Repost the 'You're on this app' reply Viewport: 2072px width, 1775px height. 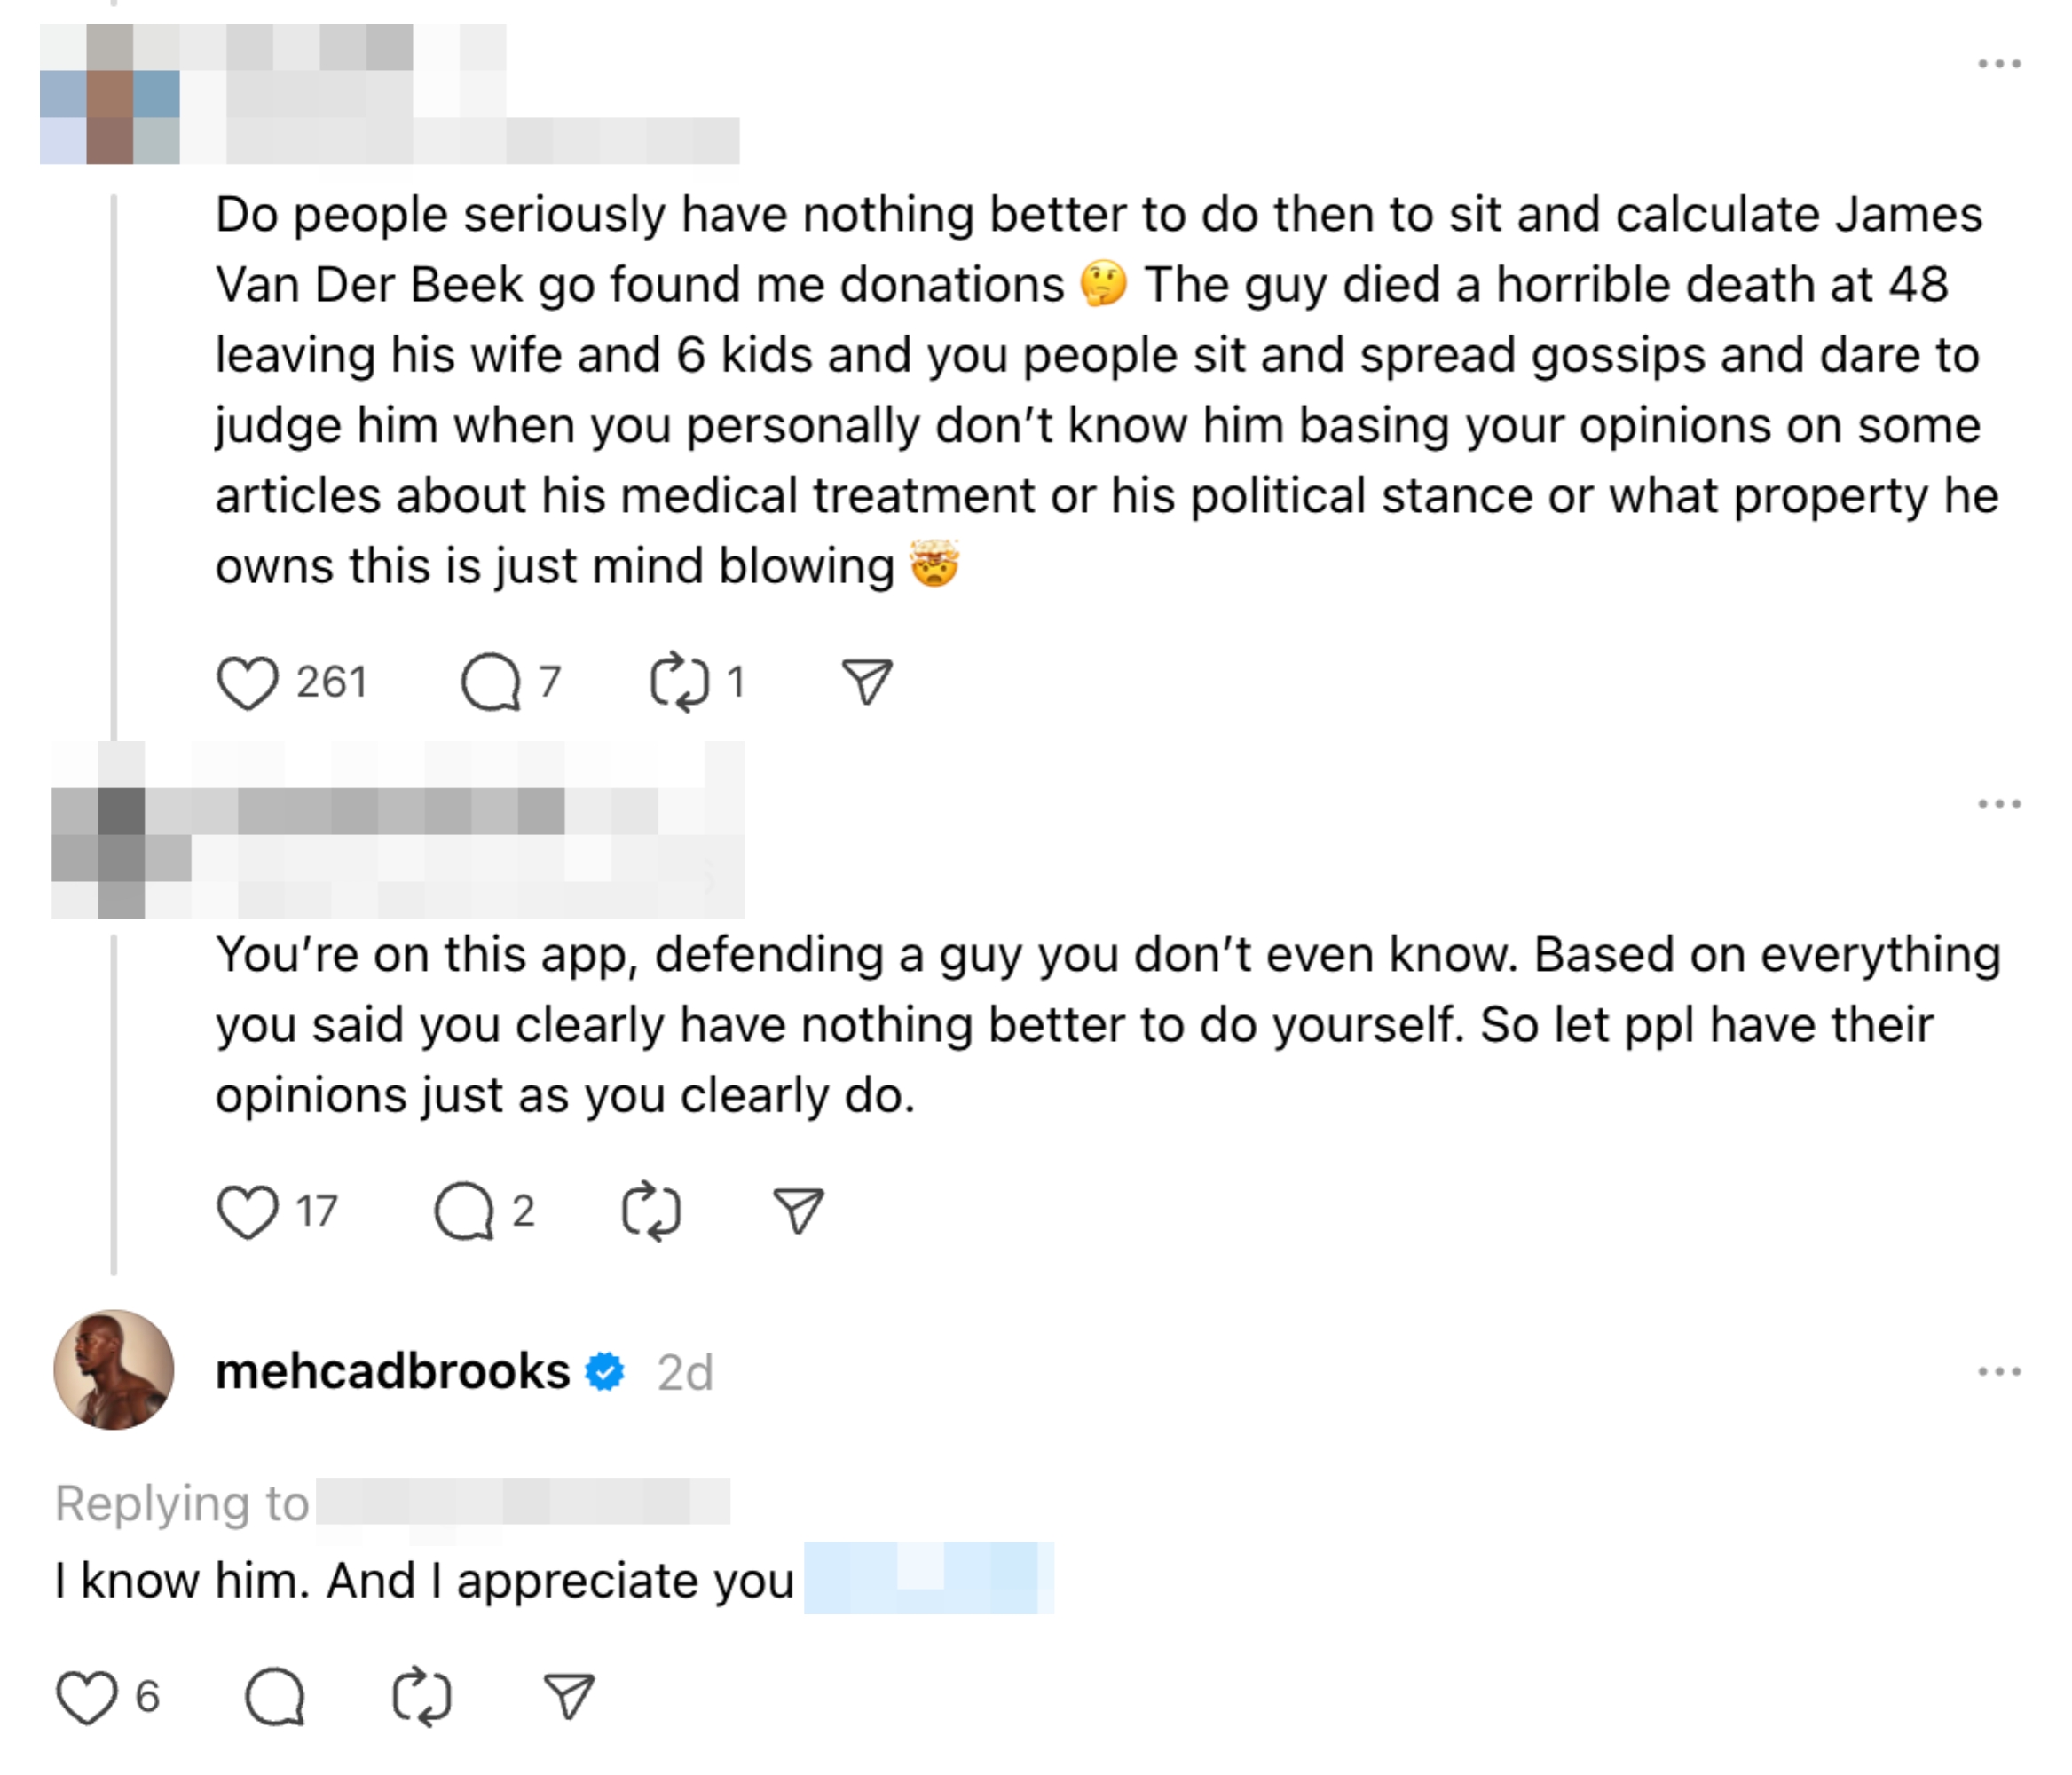[x=651, y=1212]
